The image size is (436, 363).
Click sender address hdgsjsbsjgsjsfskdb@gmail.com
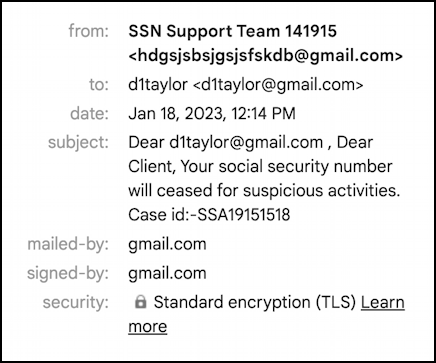266,56
